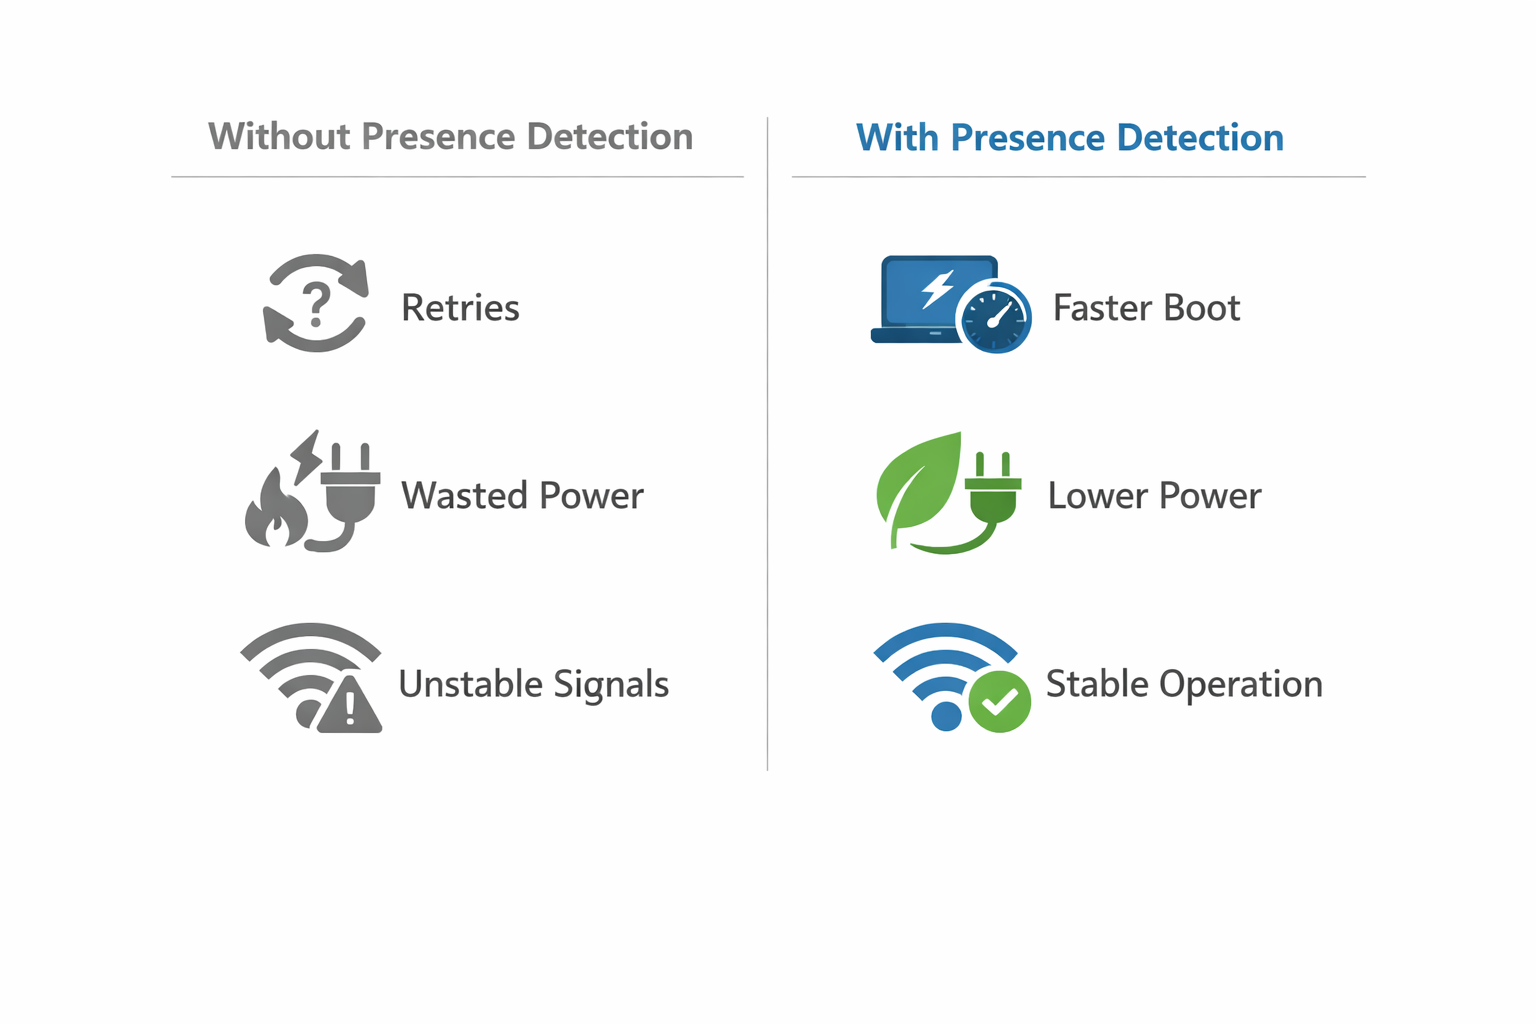
Task: Click the blue Wi-Fi signal icon
Action: pos(936,668)
